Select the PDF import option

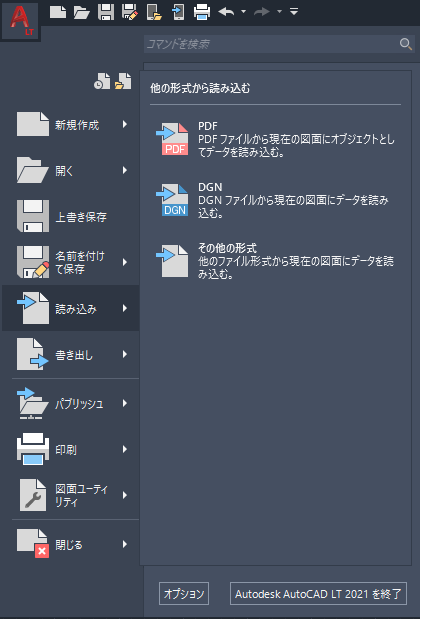click(x=276, y=139)
